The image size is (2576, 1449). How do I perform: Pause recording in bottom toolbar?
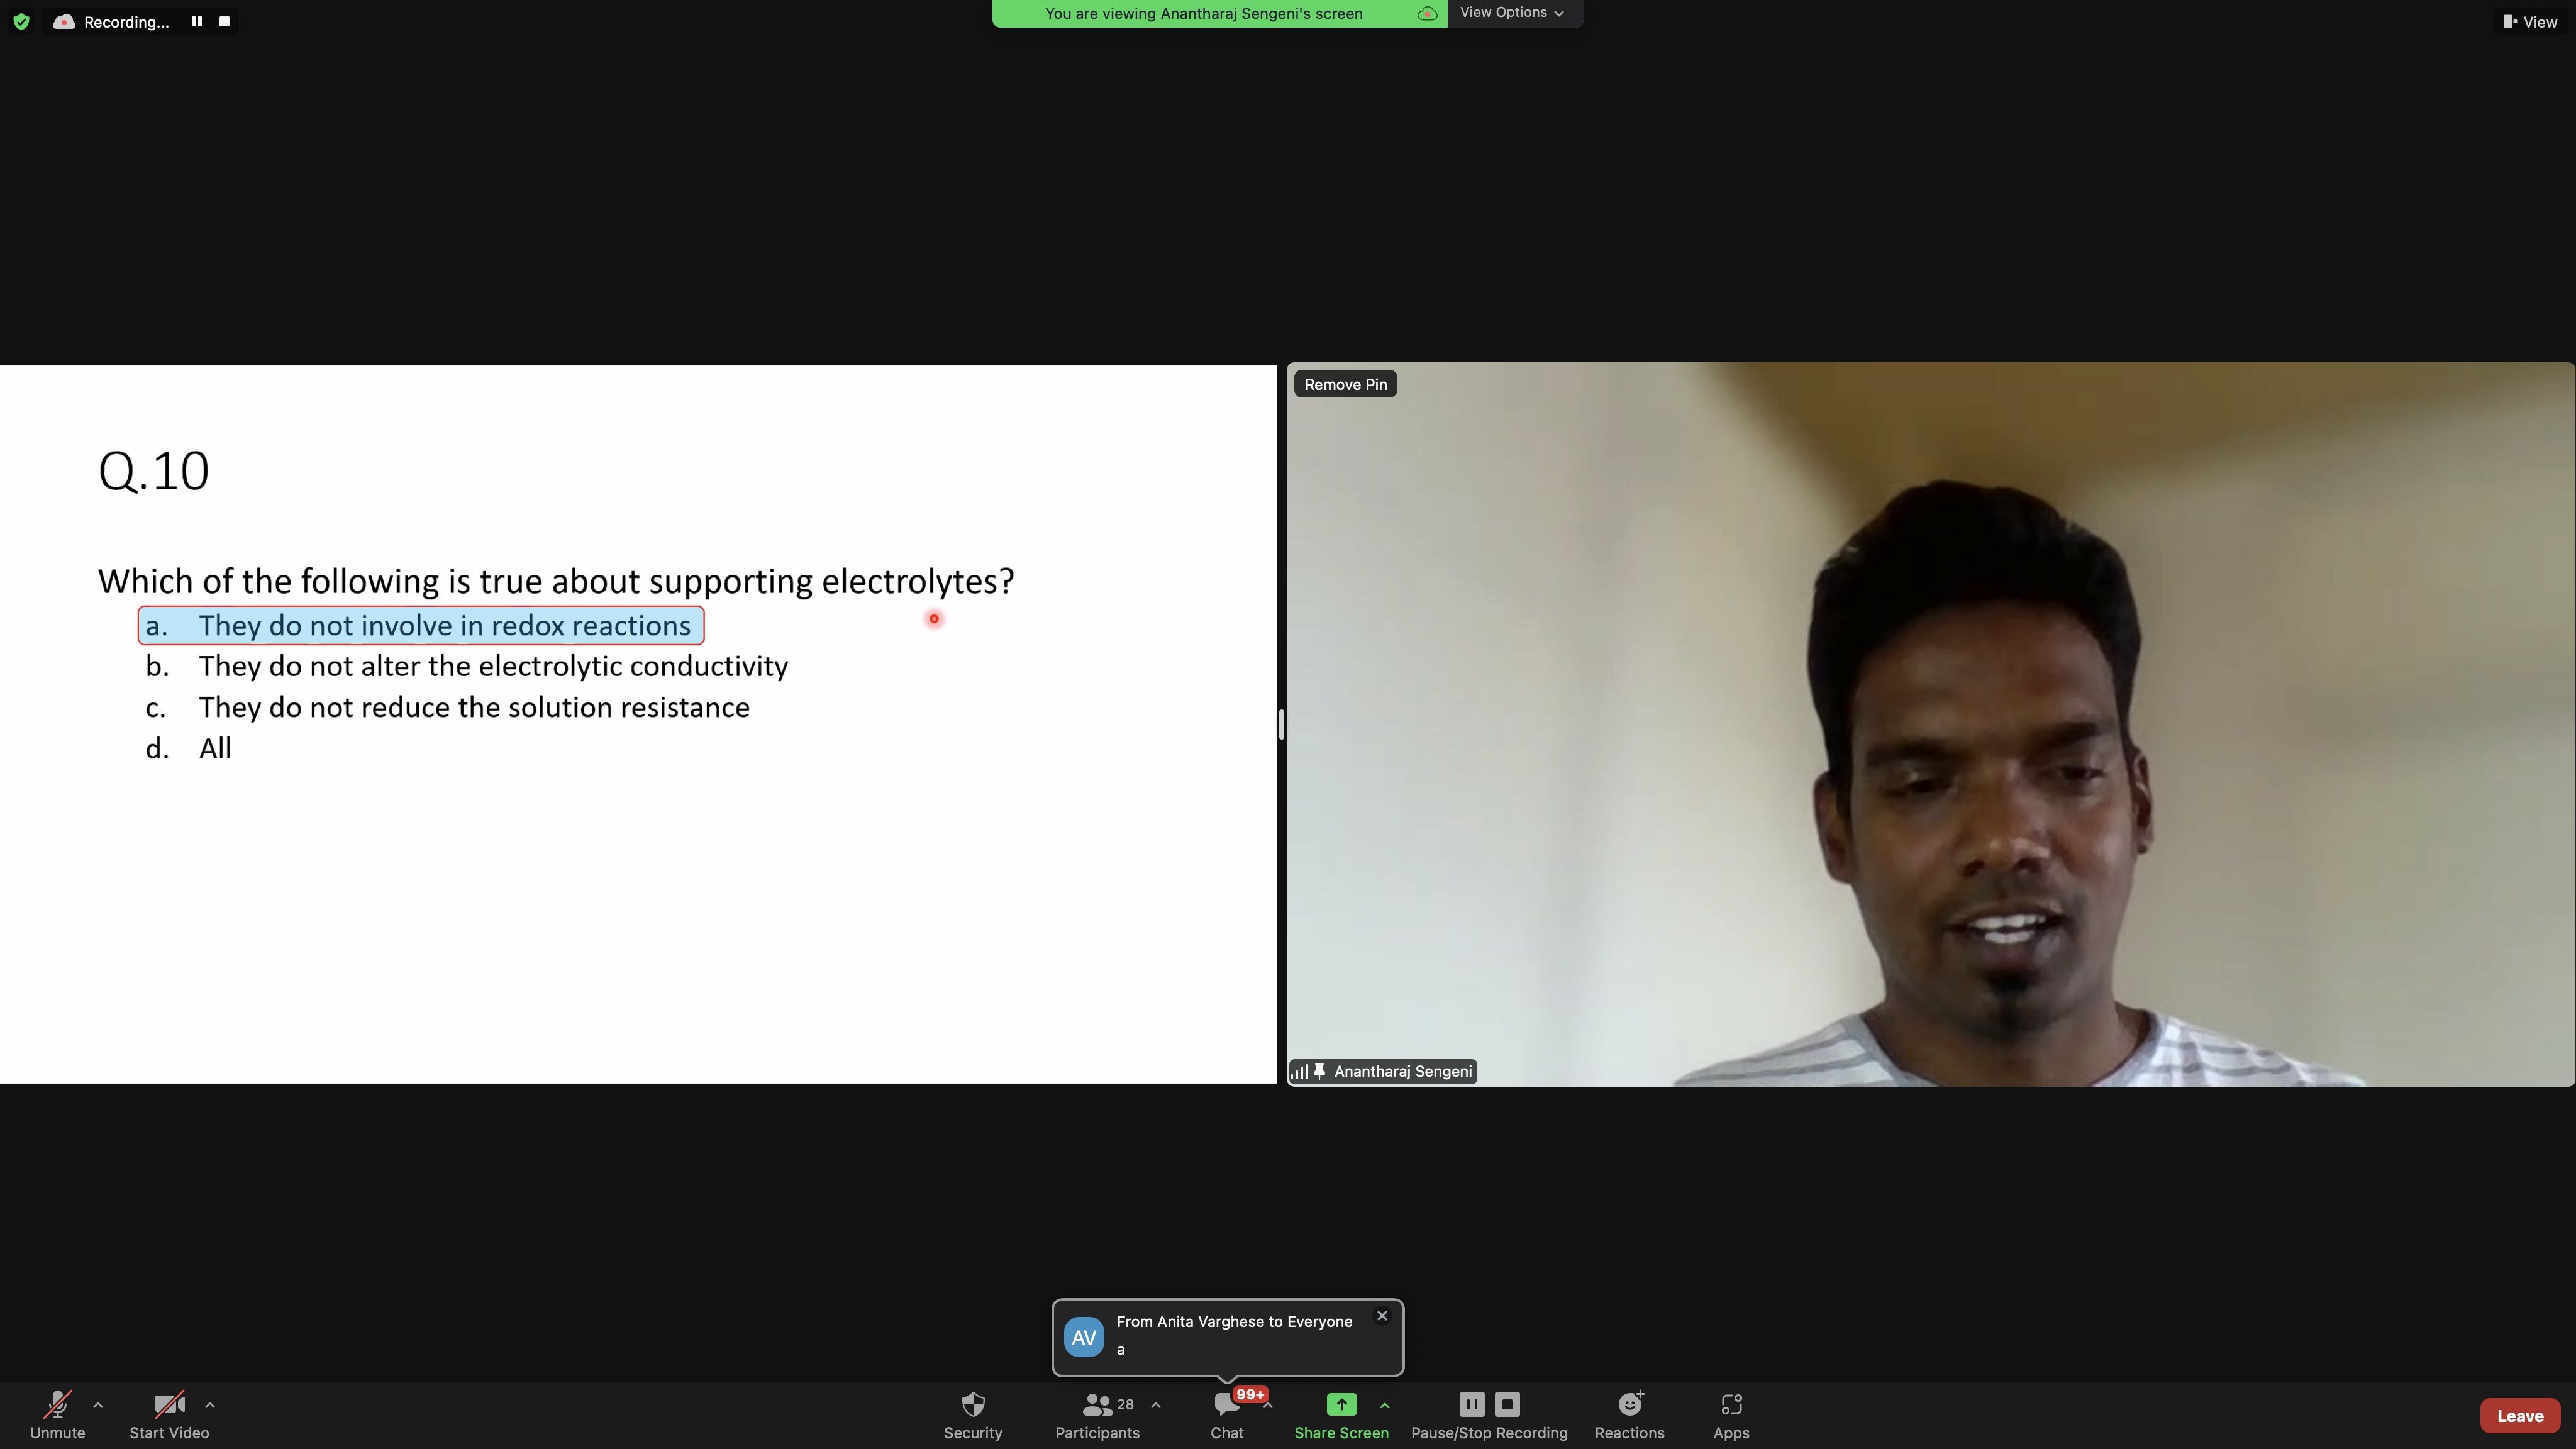(x=1471, y=1404)
